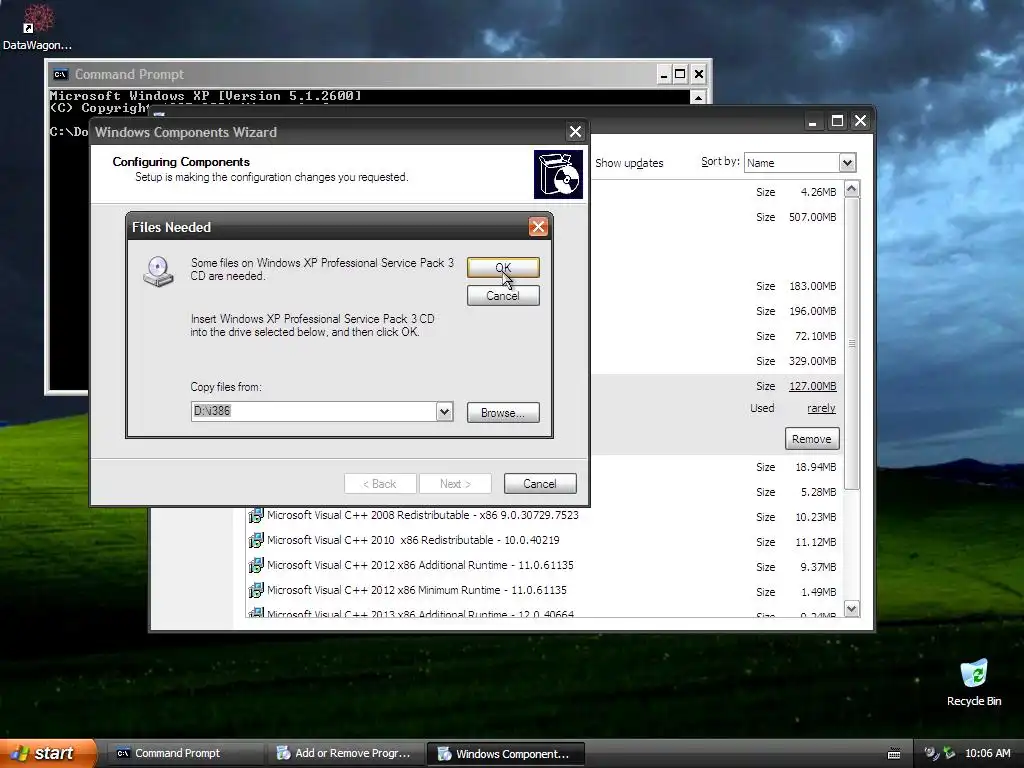
Task: Select Visual C++ 2012 x86 Additional Runtime text
Action: pyautogui.click(x=421, y=565)
